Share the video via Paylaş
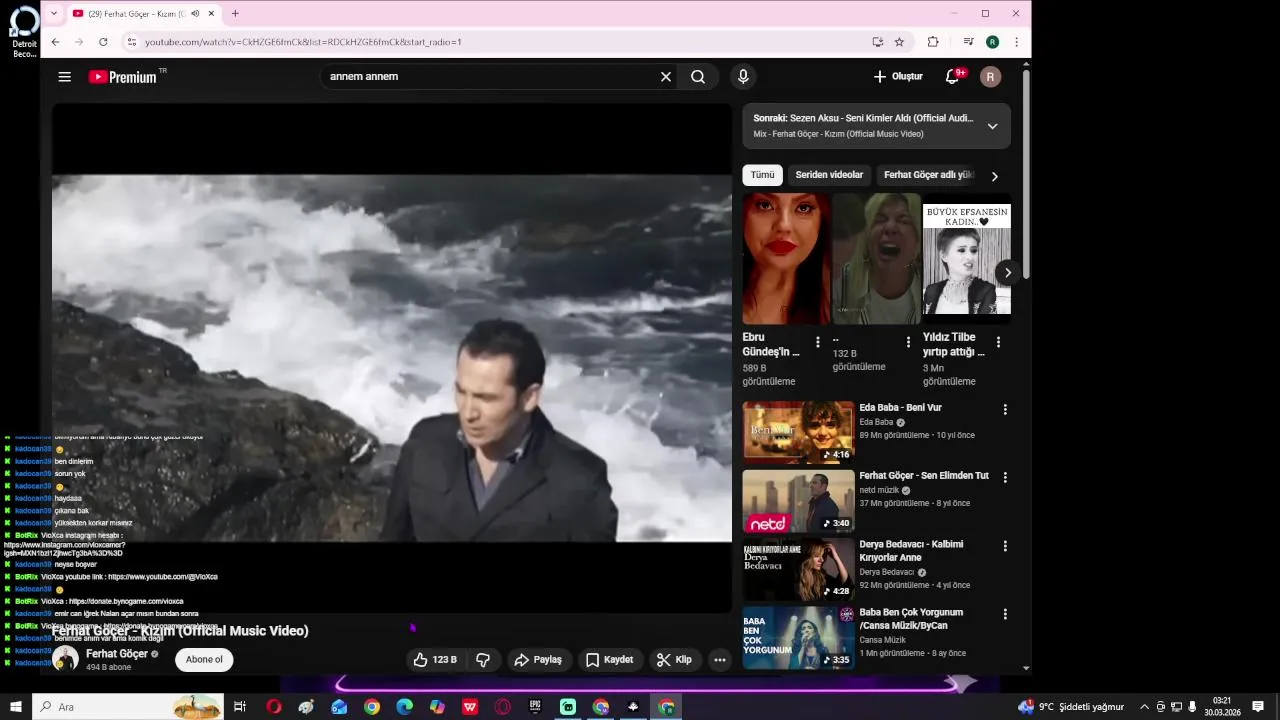This screenshot has width=1280, height=720. pos(538,660)
